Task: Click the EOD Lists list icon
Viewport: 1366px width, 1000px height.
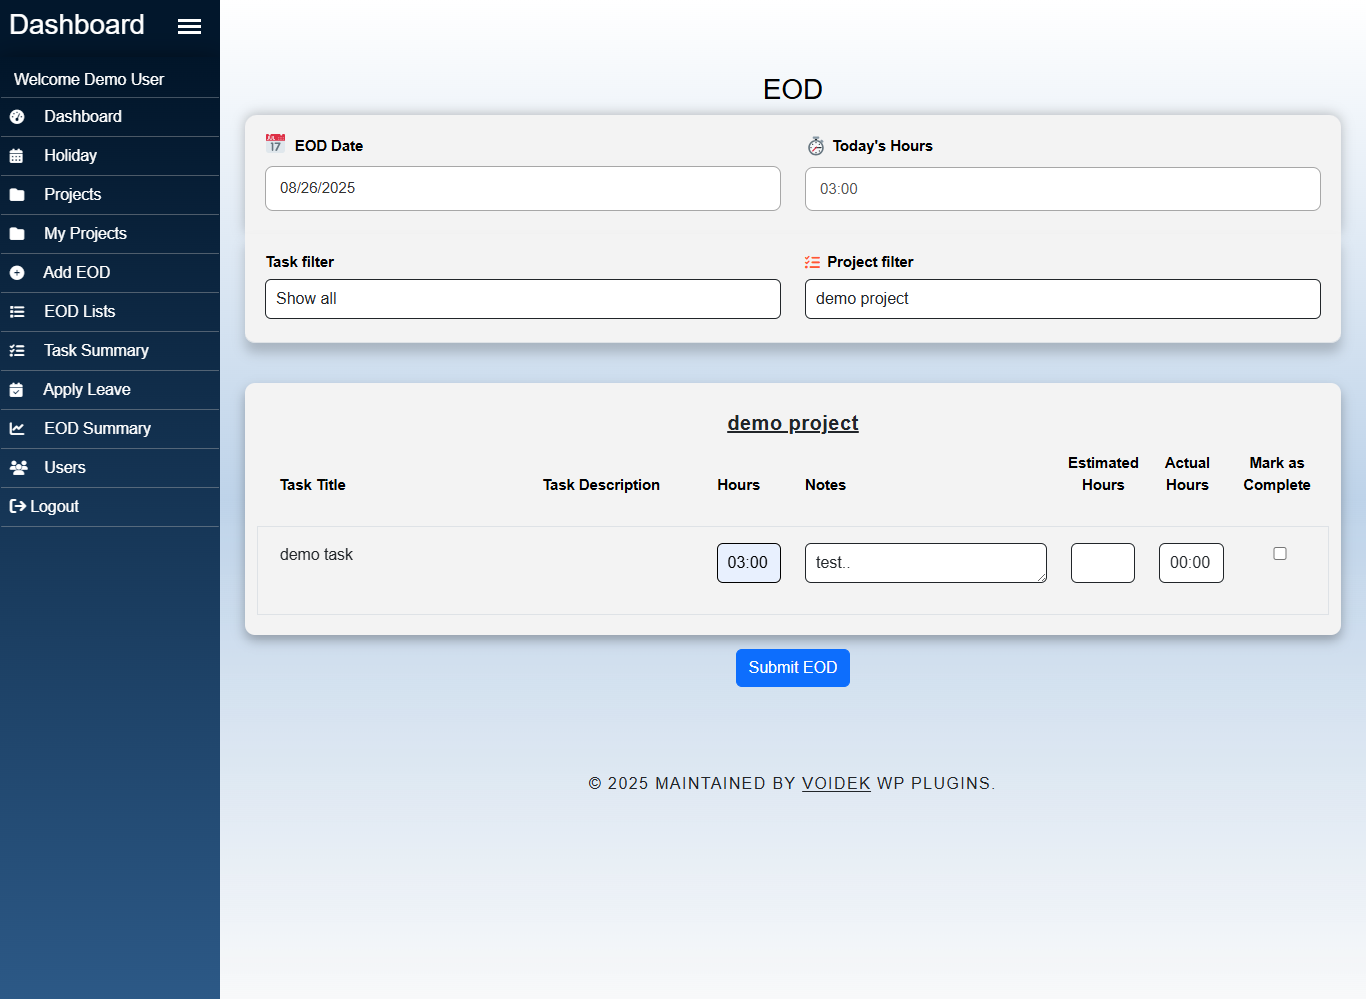Action: coord(17,312)
